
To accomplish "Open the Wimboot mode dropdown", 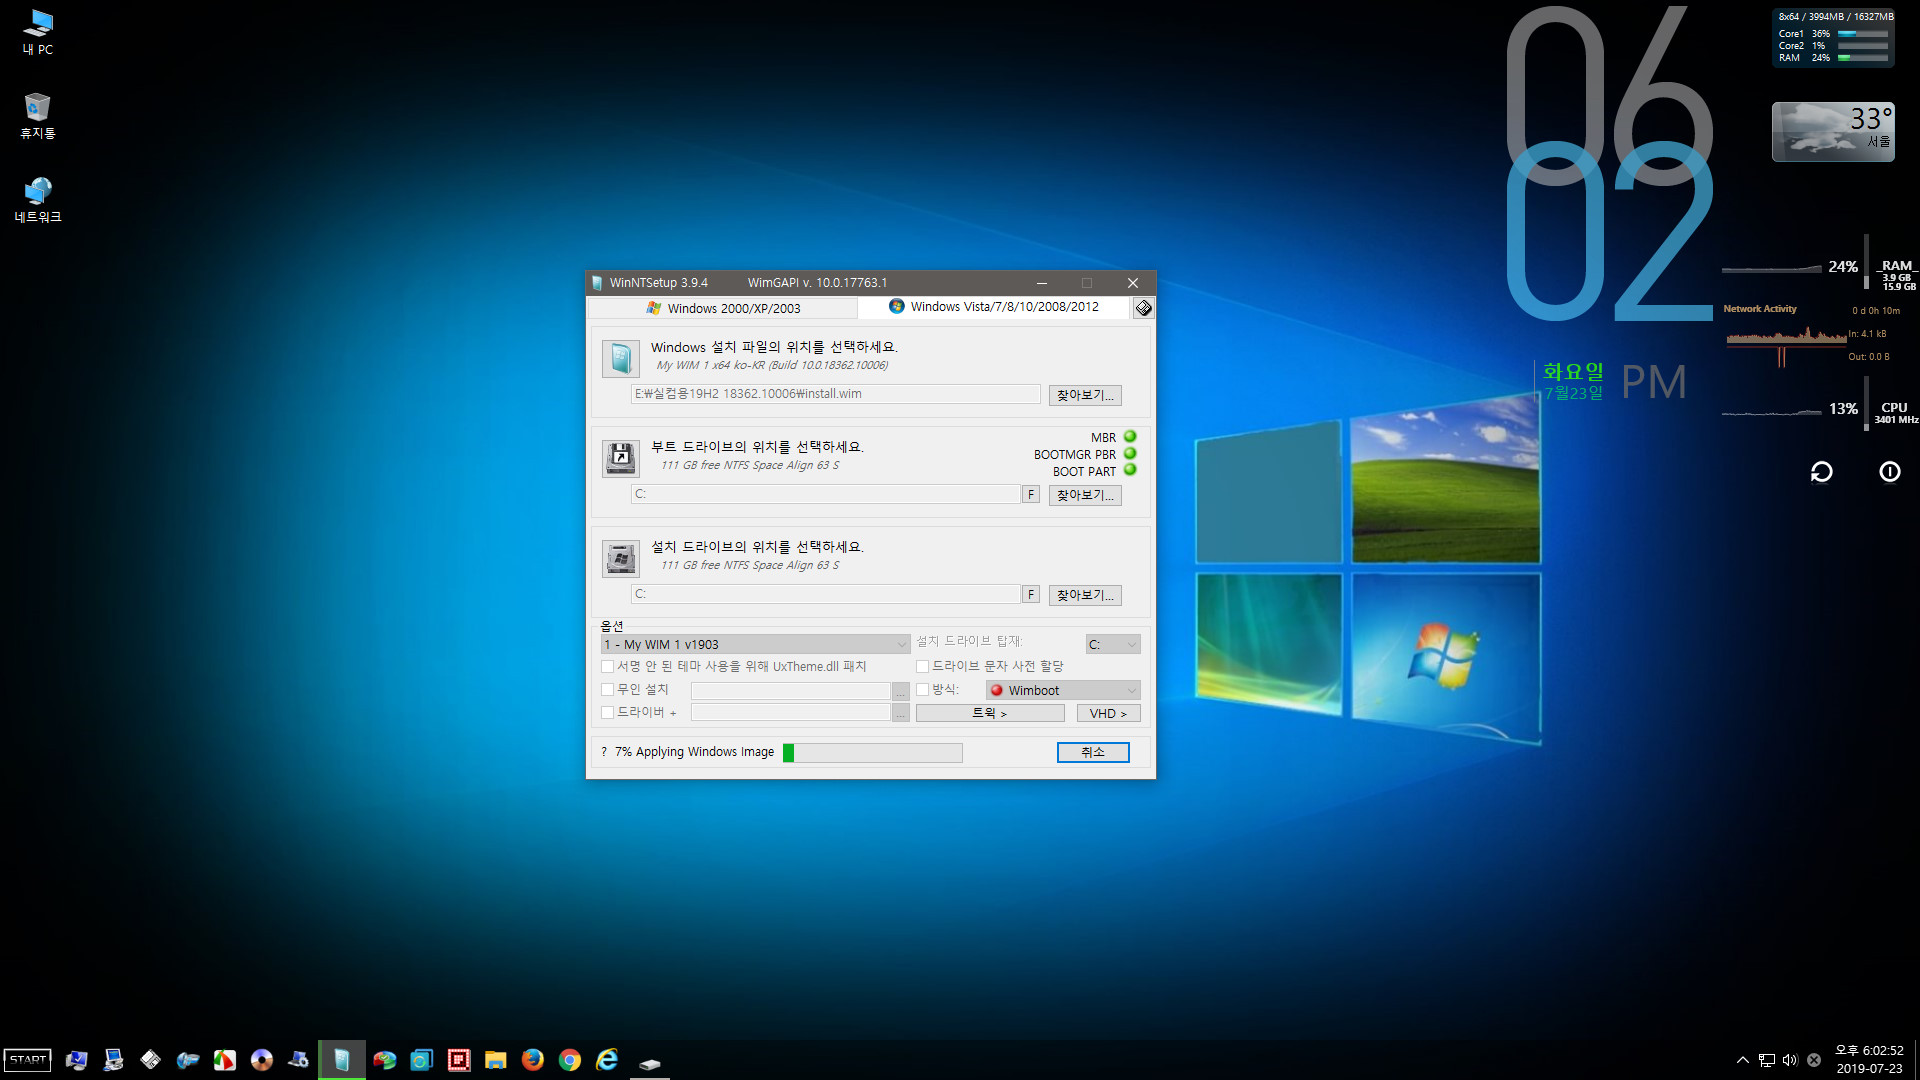I will point(1063,690).
